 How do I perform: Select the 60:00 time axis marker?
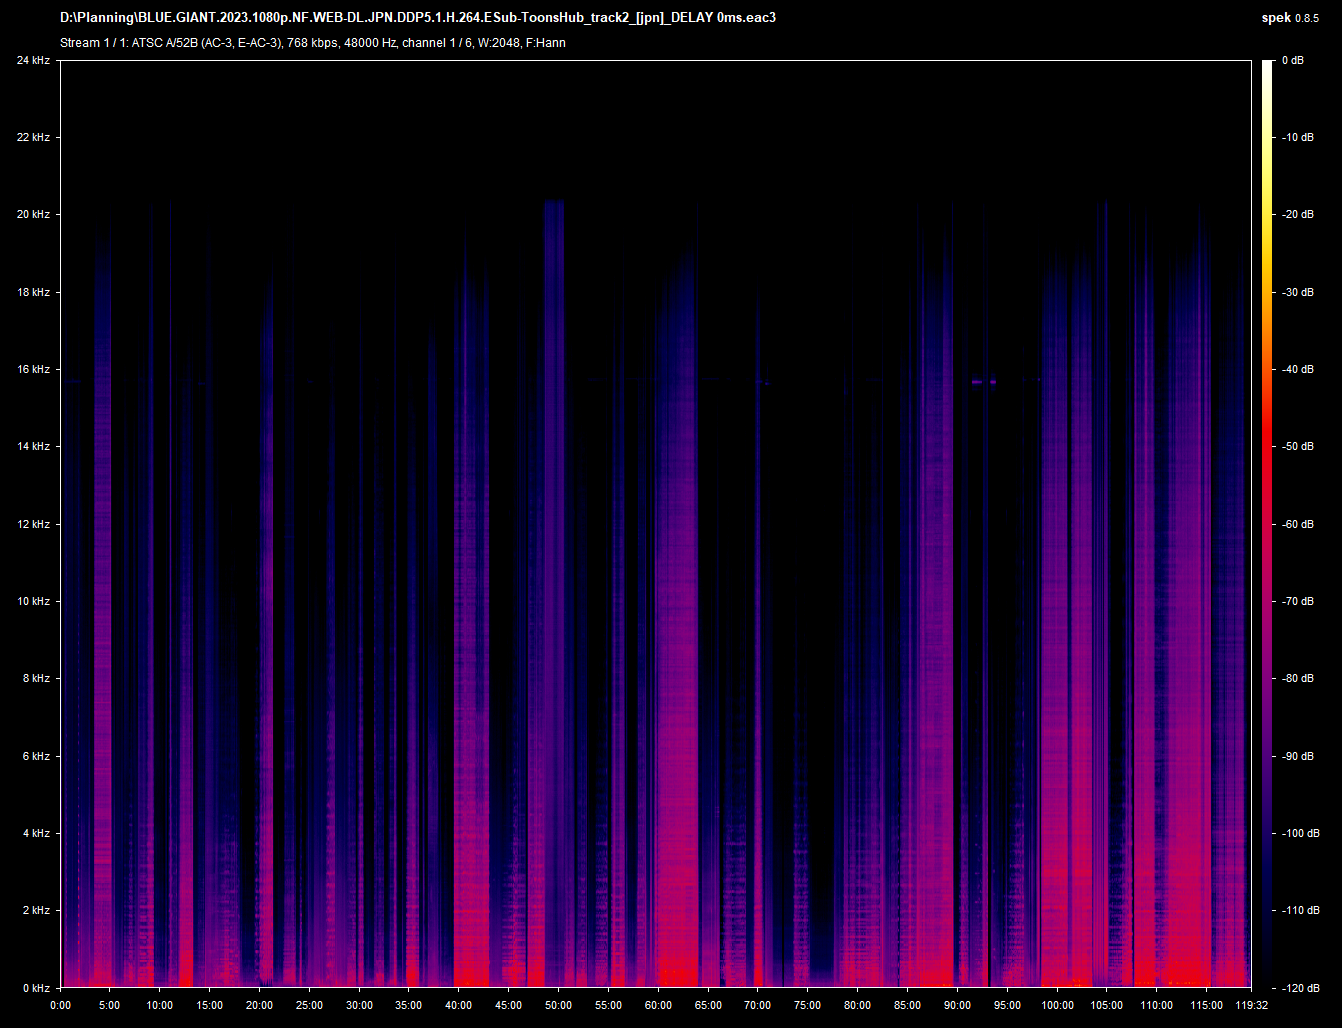[x=658, y=1005]
